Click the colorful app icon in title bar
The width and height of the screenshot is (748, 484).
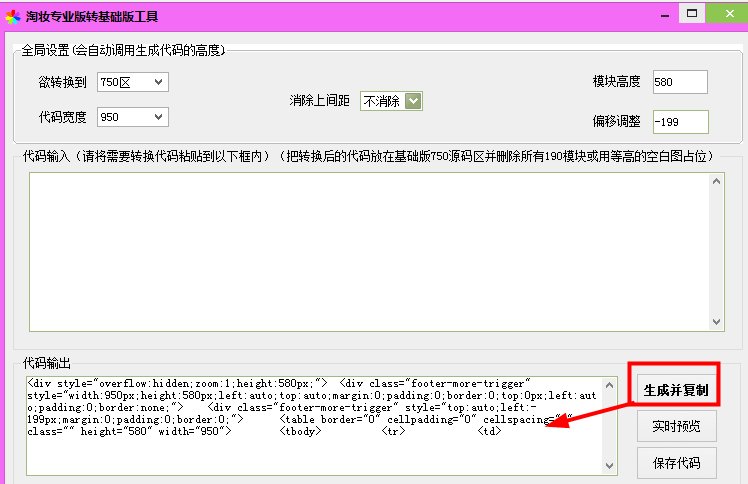(x=13, y=17)
